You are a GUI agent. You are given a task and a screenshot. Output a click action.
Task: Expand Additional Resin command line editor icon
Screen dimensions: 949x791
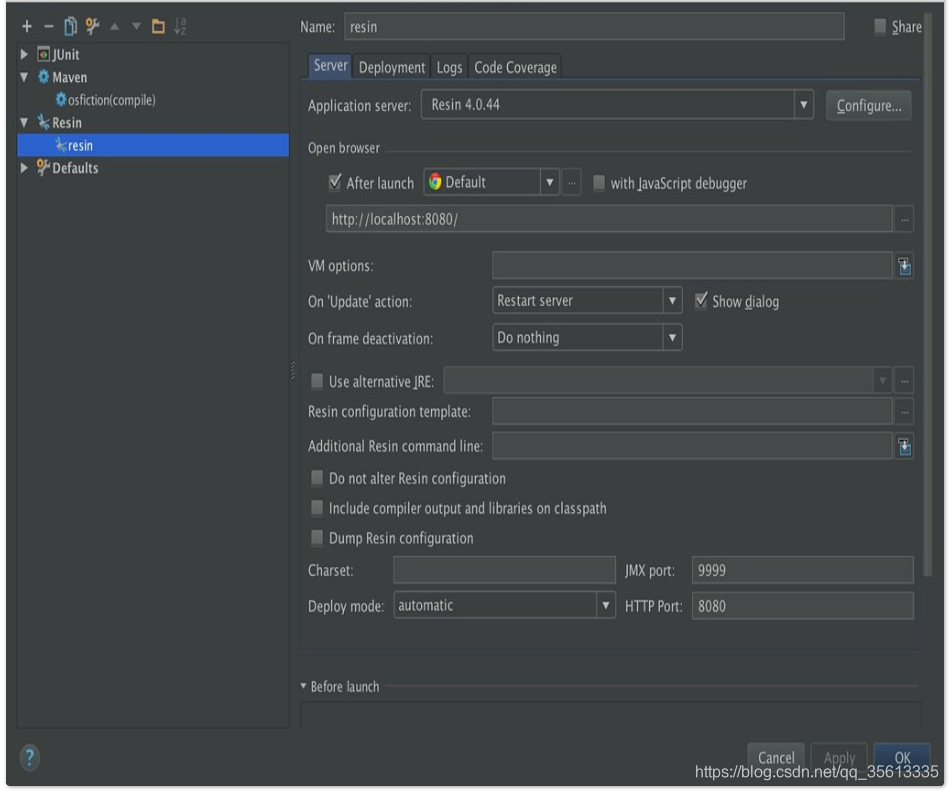(x=904, y=447)
